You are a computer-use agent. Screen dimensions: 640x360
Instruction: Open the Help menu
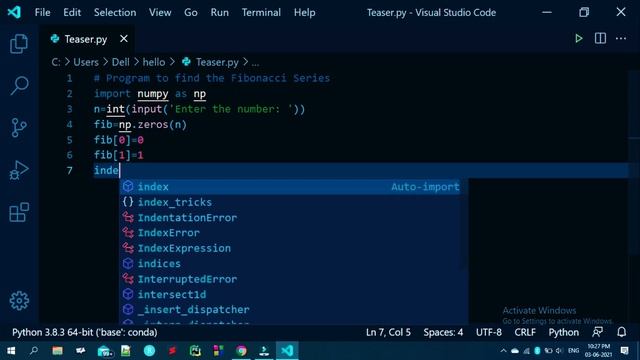(304, 12)
